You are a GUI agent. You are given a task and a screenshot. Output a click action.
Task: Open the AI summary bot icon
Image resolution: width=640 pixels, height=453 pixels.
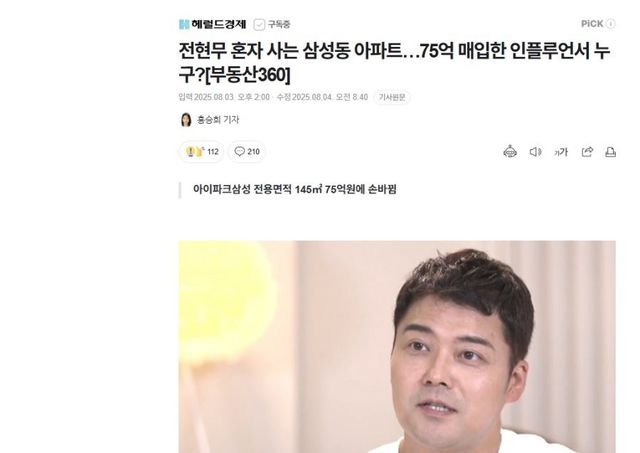click(x=510, y=152)
